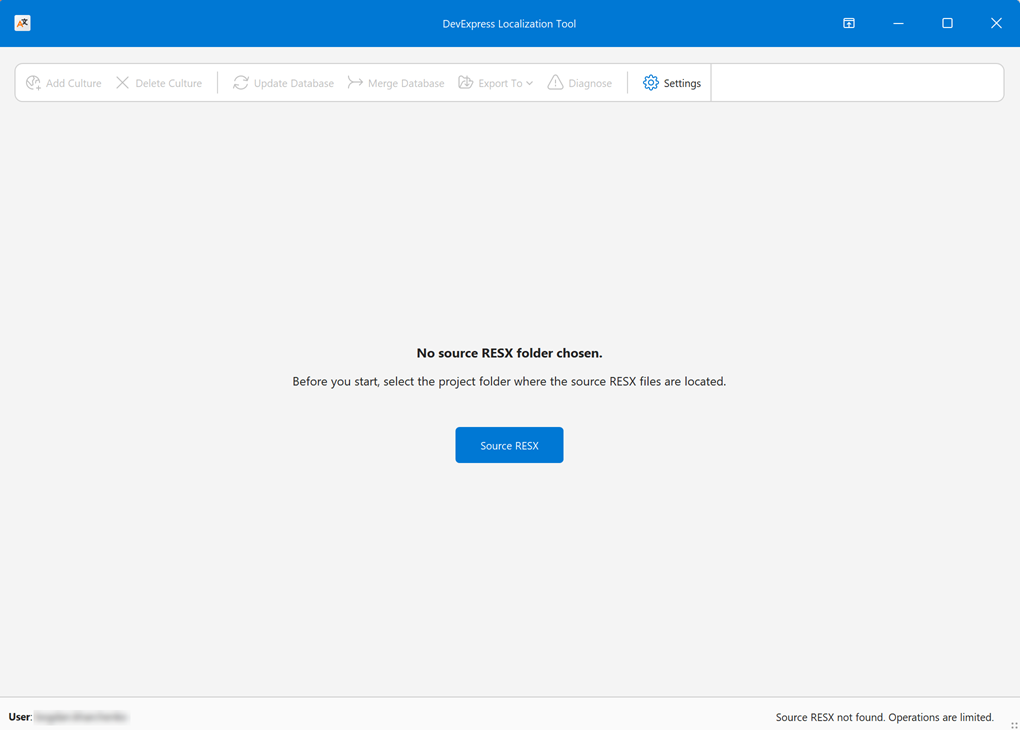Click the Add Culture globe icon
This screenshot has width=1020, height=730.
[33, 83]
